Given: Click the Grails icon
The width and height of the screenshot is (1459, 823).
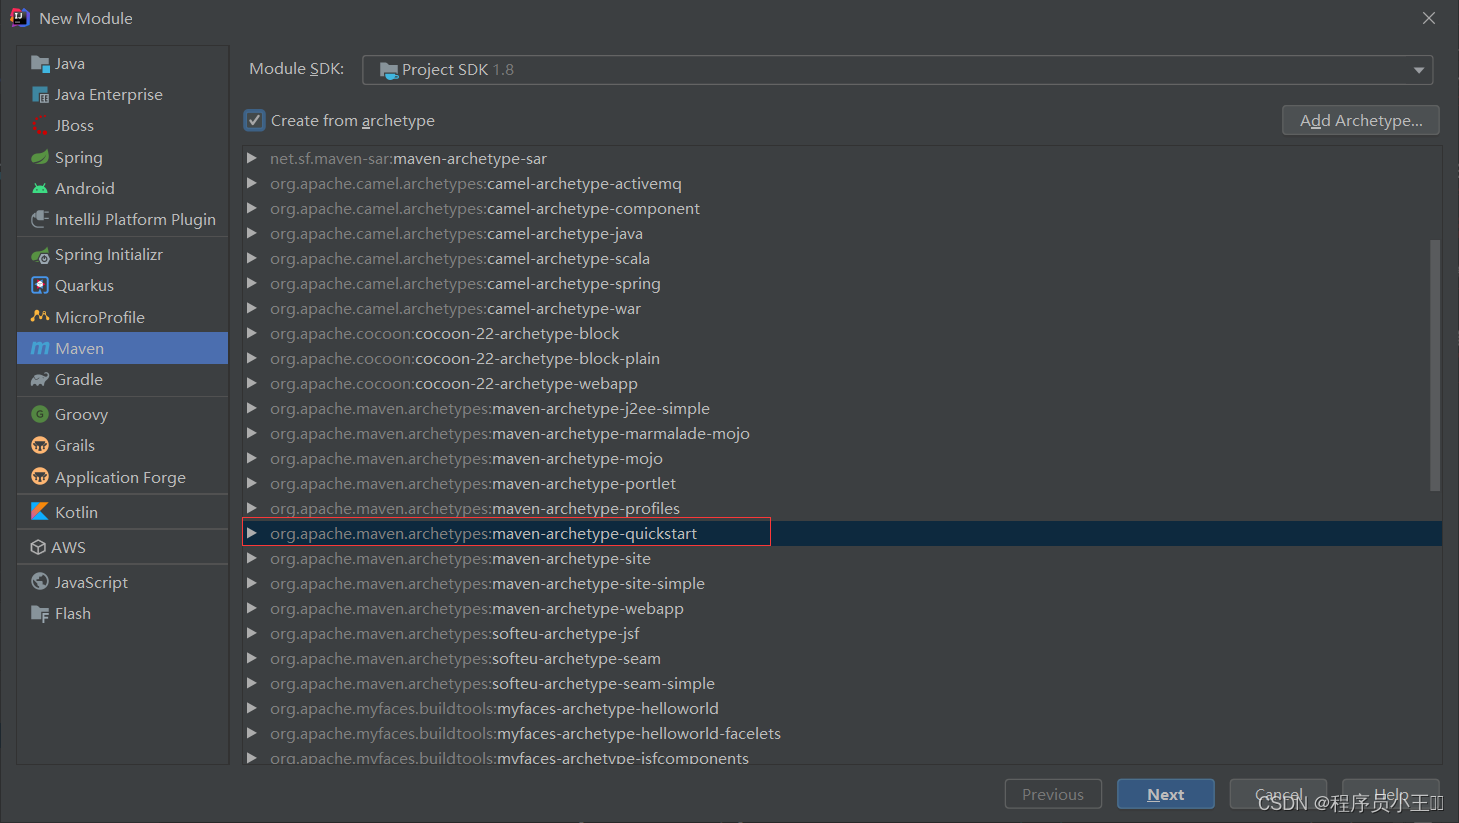Looking at the screenshot, I should pyautogui.click(x=40, y=446).
